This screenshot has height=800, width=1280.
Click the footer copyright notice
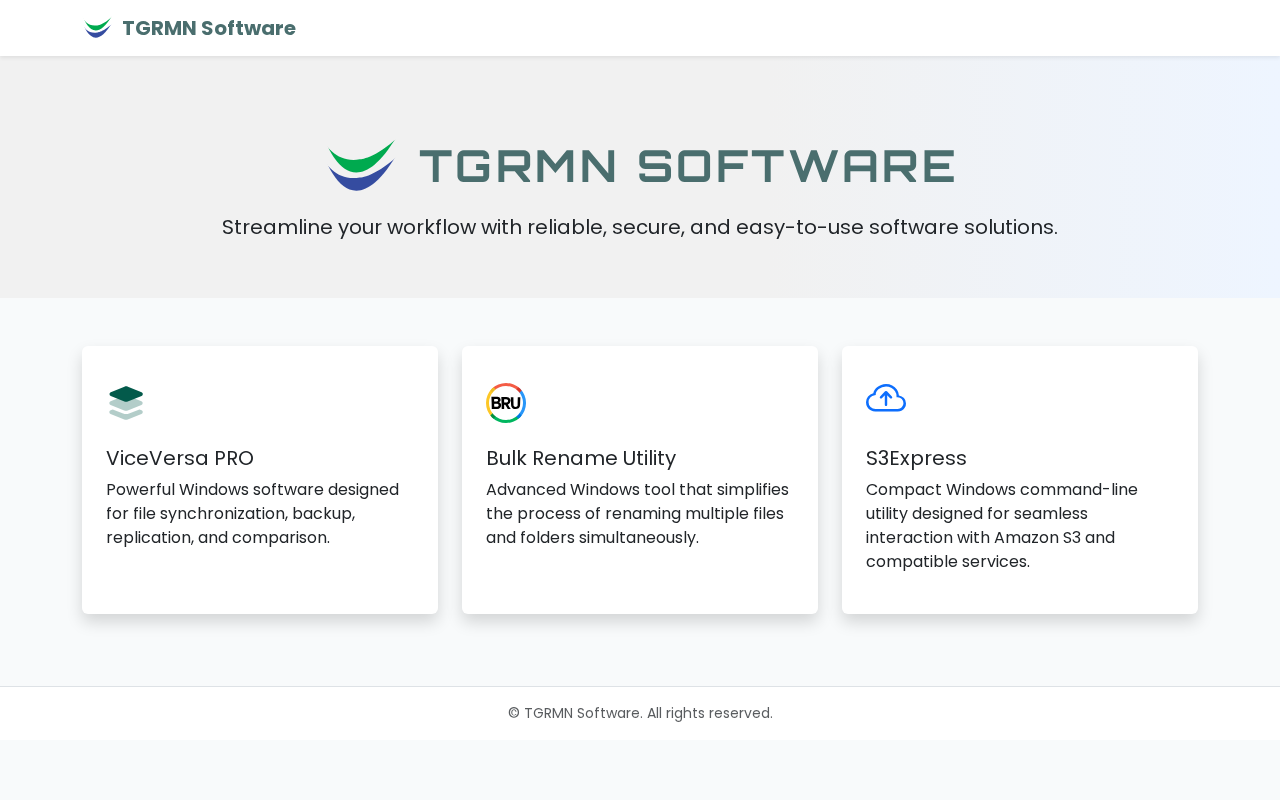click(x=640, y=713)
